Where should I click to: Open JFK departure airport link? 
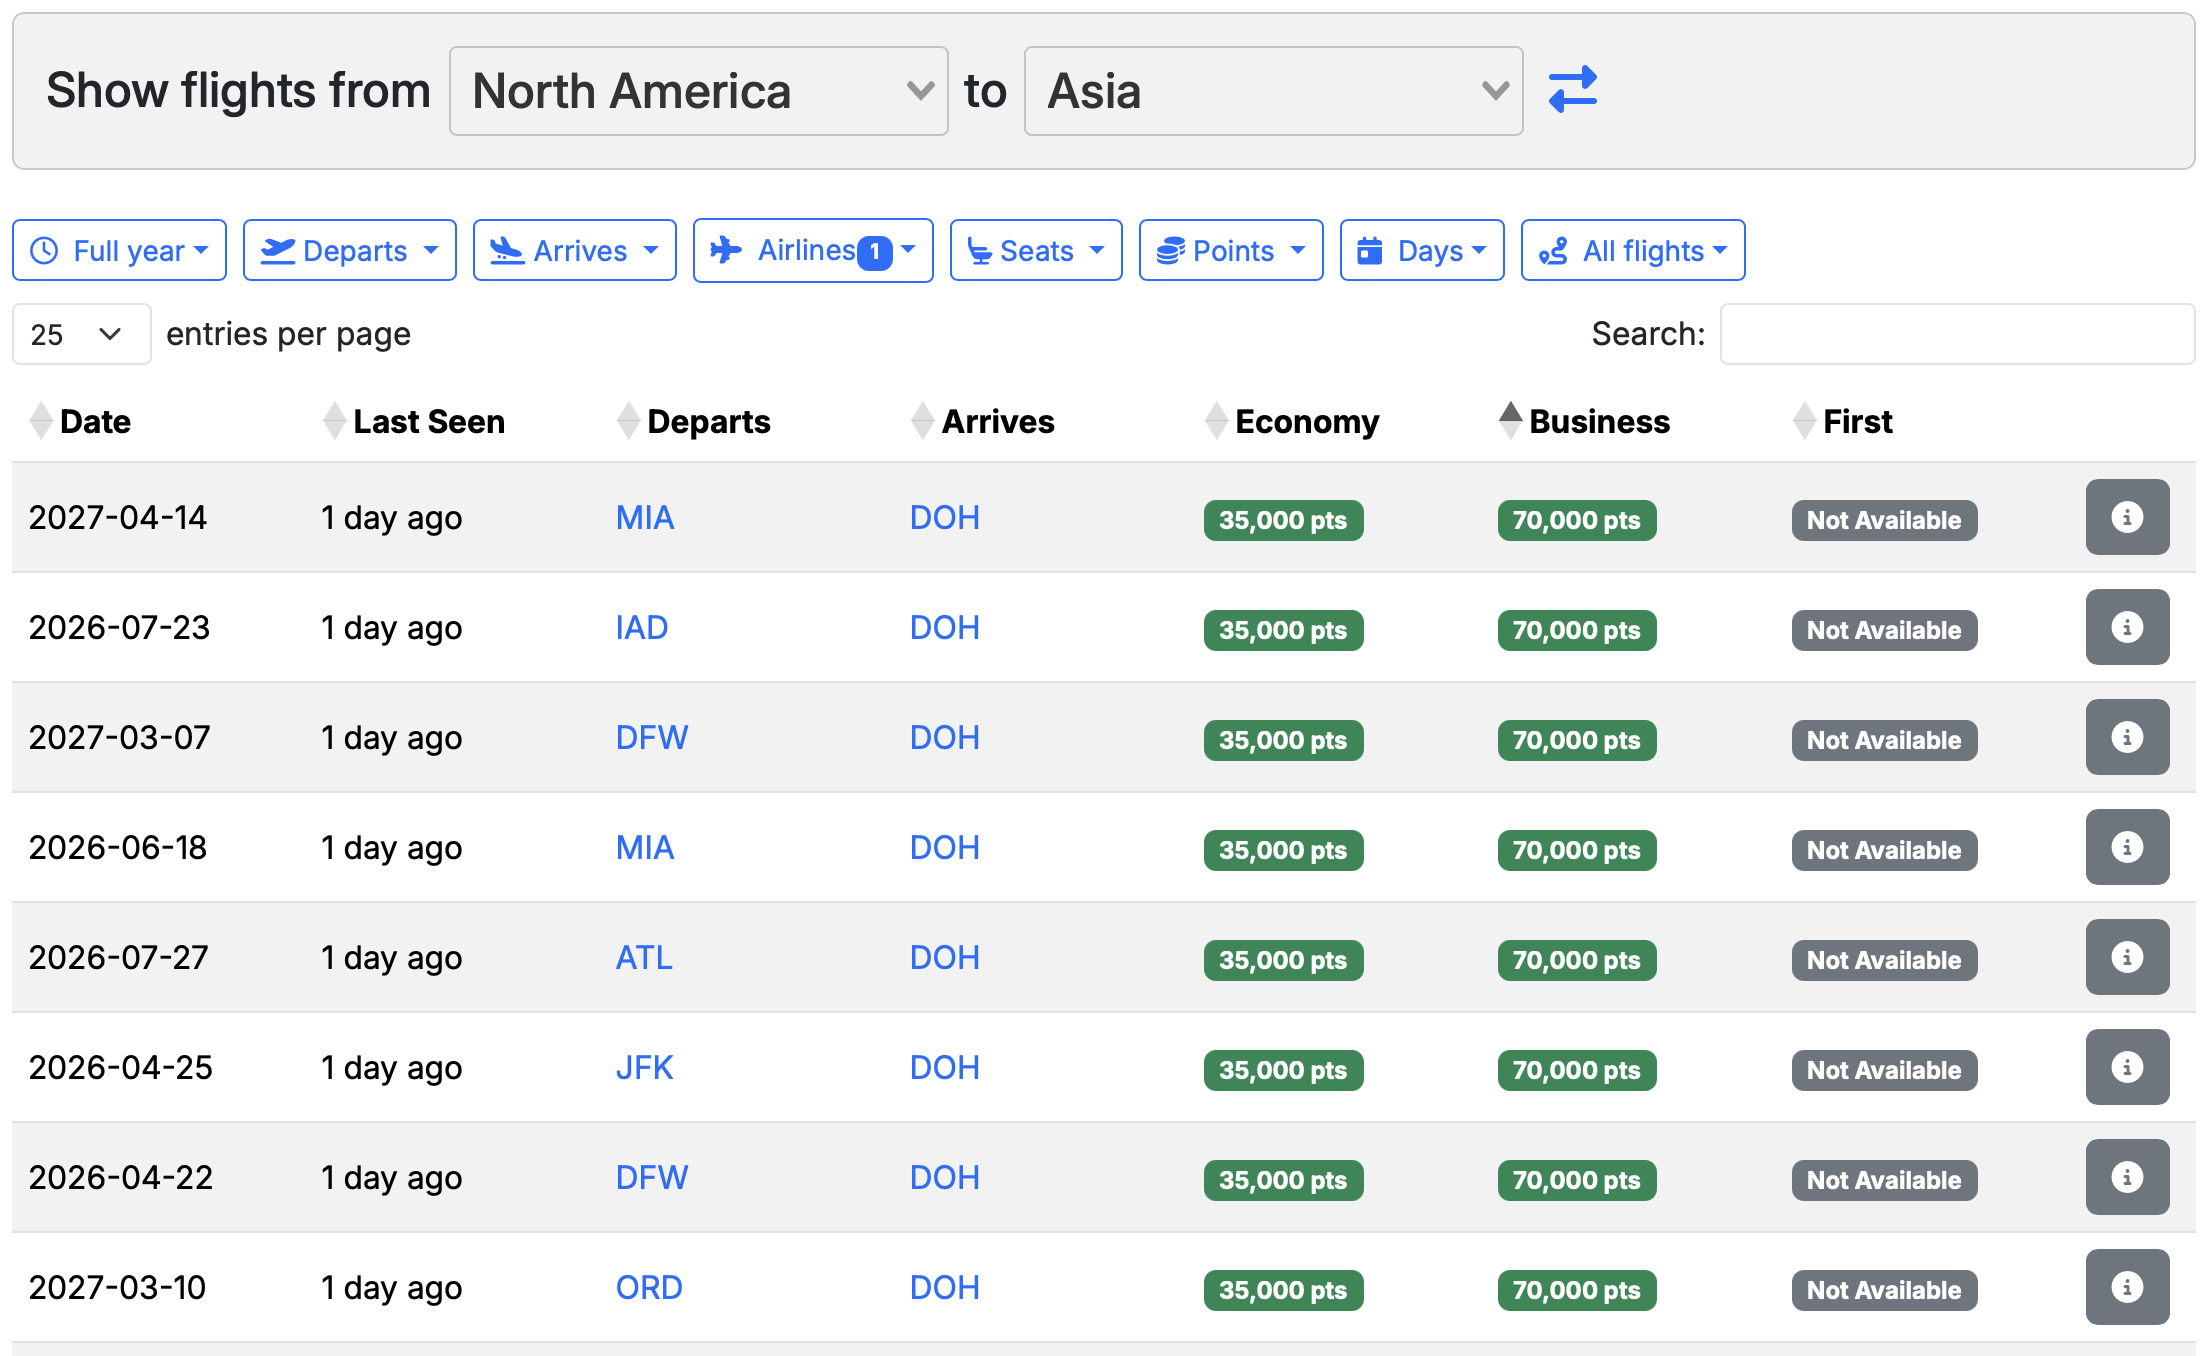point(644,1067)
